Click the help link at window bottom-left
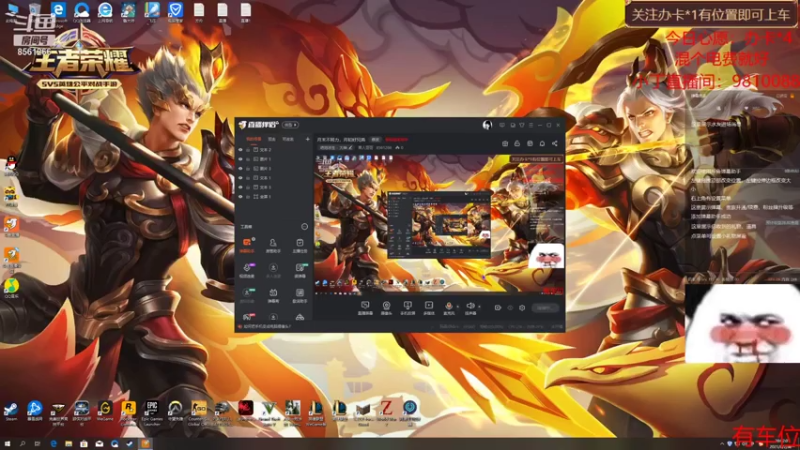This screenshot has width=800, height=450. (x=265, y=327)
